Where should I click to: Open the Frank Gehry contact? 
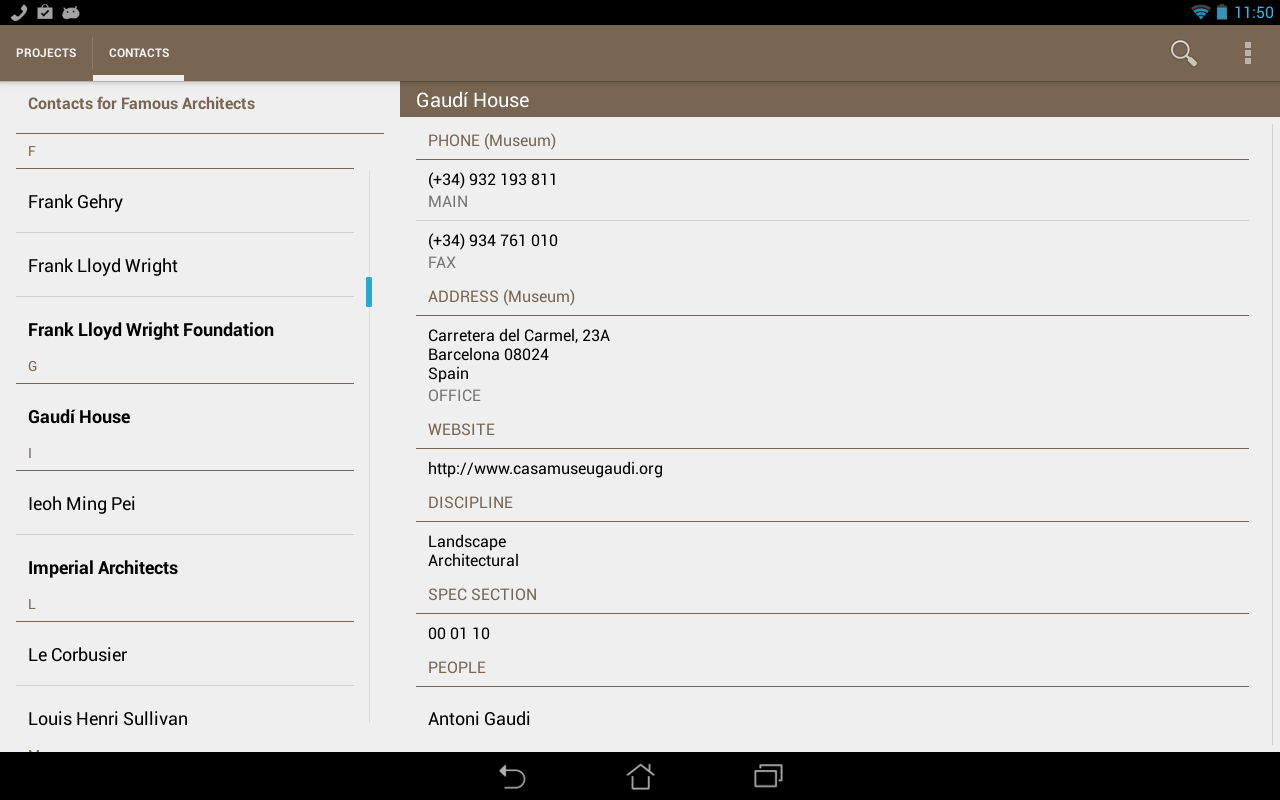tap(185, 202)
